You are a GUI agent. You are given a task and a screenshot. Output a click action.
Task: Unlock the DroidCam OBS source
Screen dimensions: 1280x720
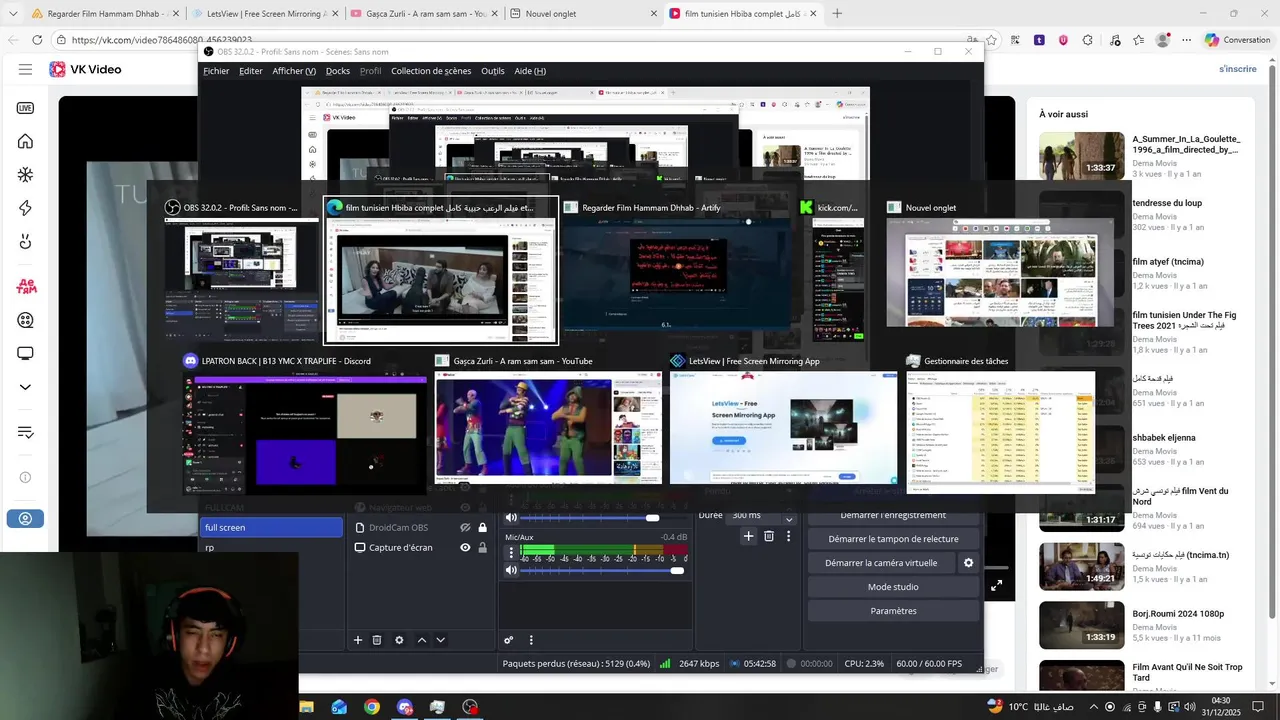pyautogui.click(x=483, y=528)
